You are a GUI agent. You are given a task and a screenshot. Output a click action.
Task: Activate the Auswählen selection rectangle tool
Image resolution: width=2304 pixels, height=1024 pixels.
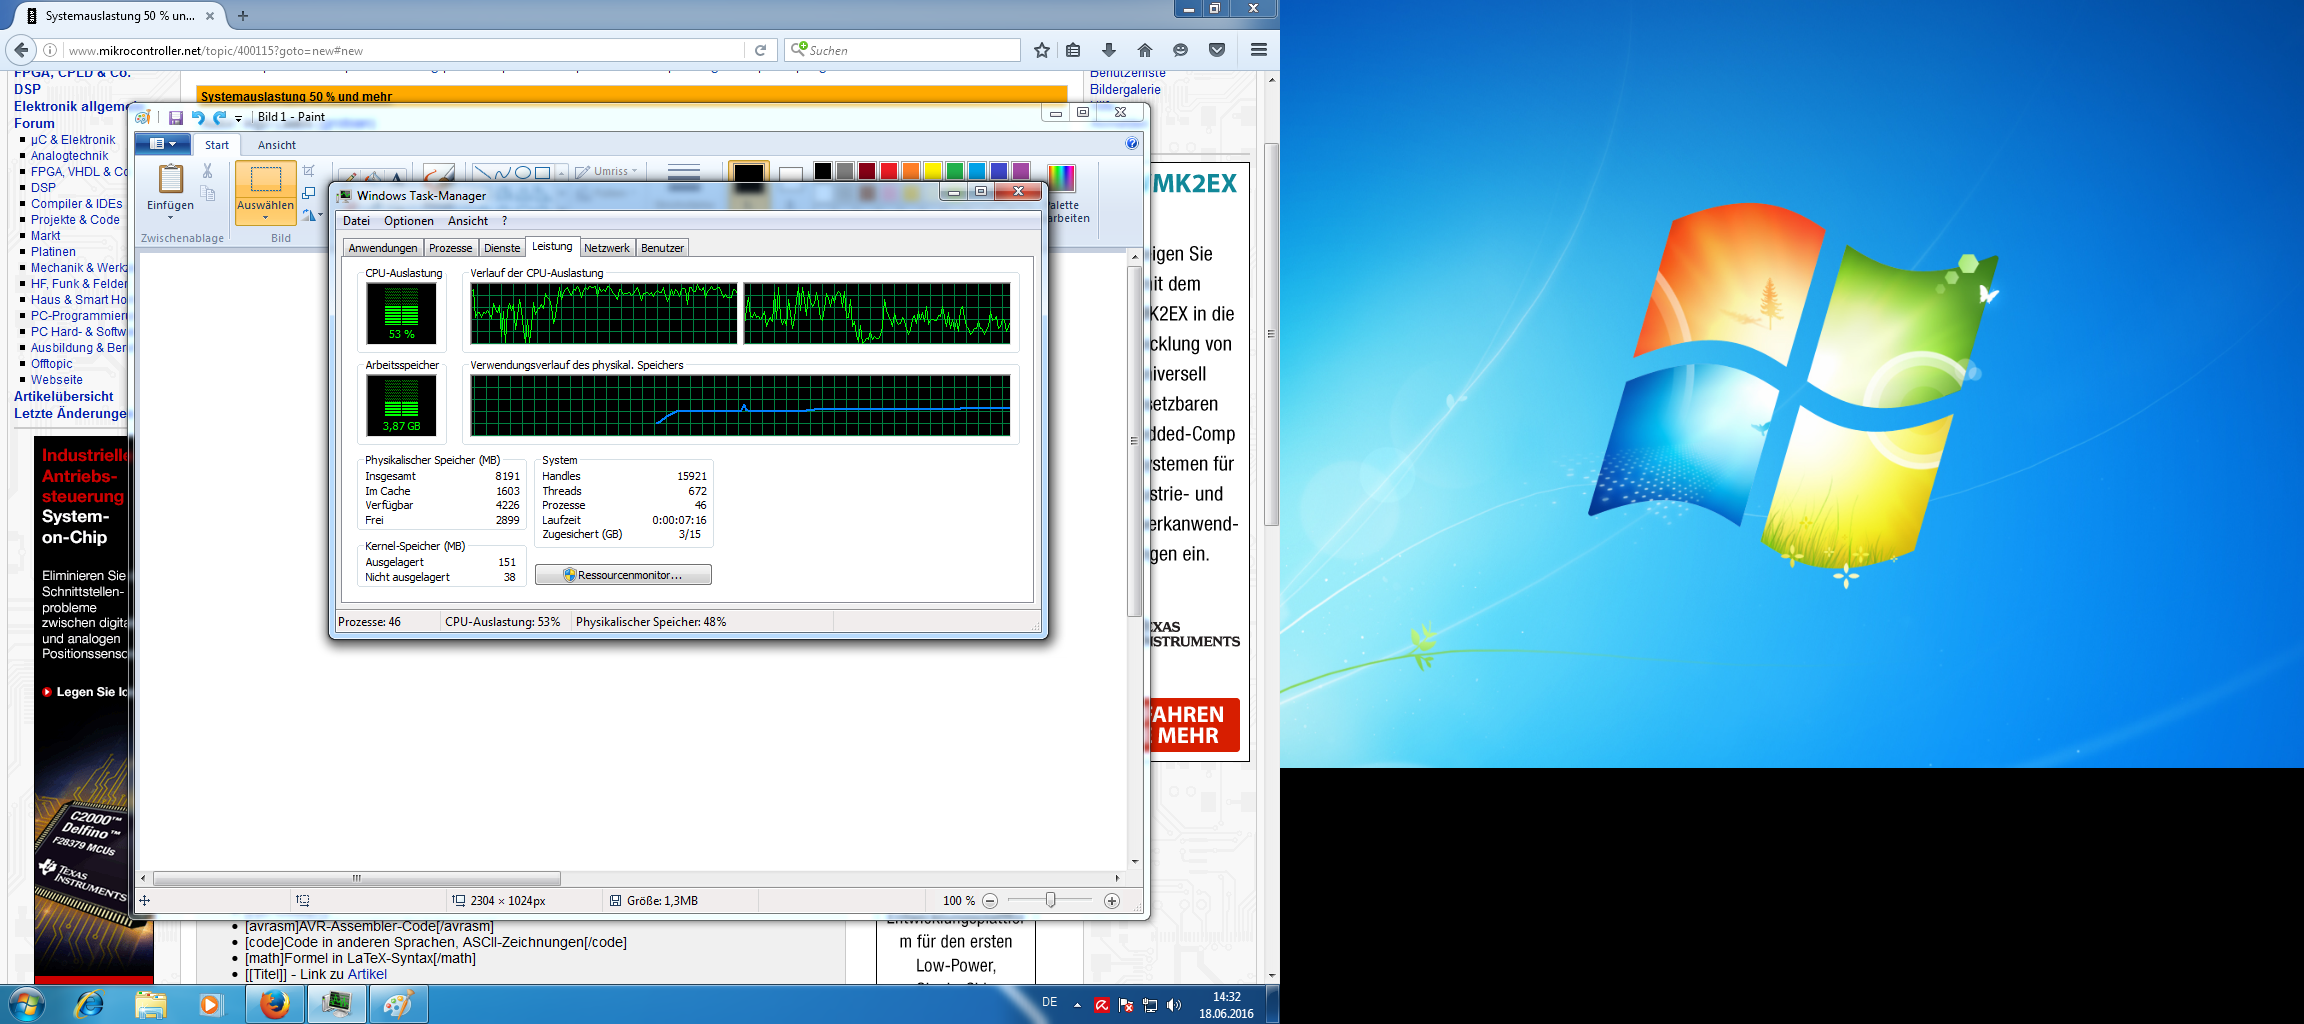pos(265,179)
